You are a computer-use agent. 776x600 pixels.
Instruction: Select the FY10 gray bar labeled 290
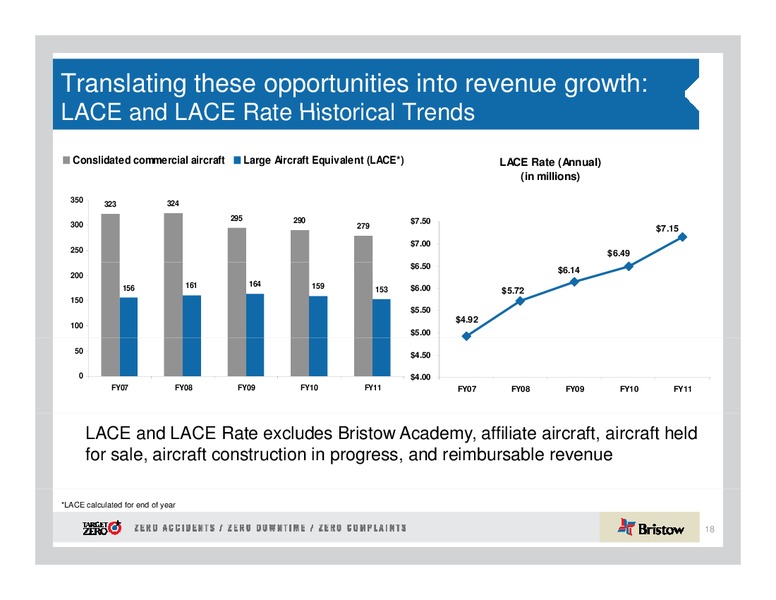click(x=300, y=303)
